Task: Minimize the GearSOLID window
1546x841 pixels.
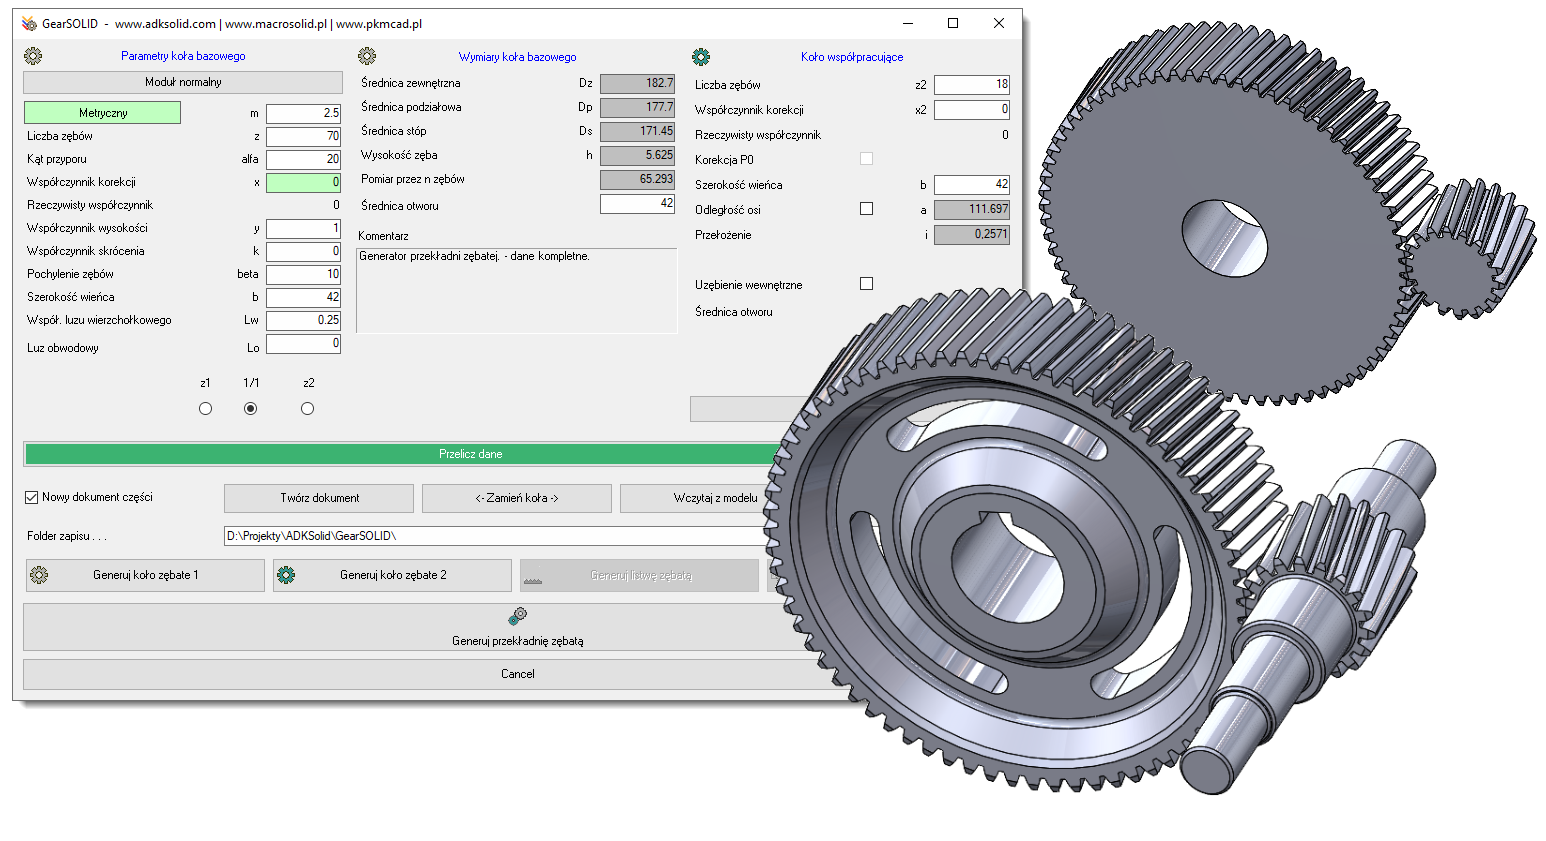Action: 908,23
